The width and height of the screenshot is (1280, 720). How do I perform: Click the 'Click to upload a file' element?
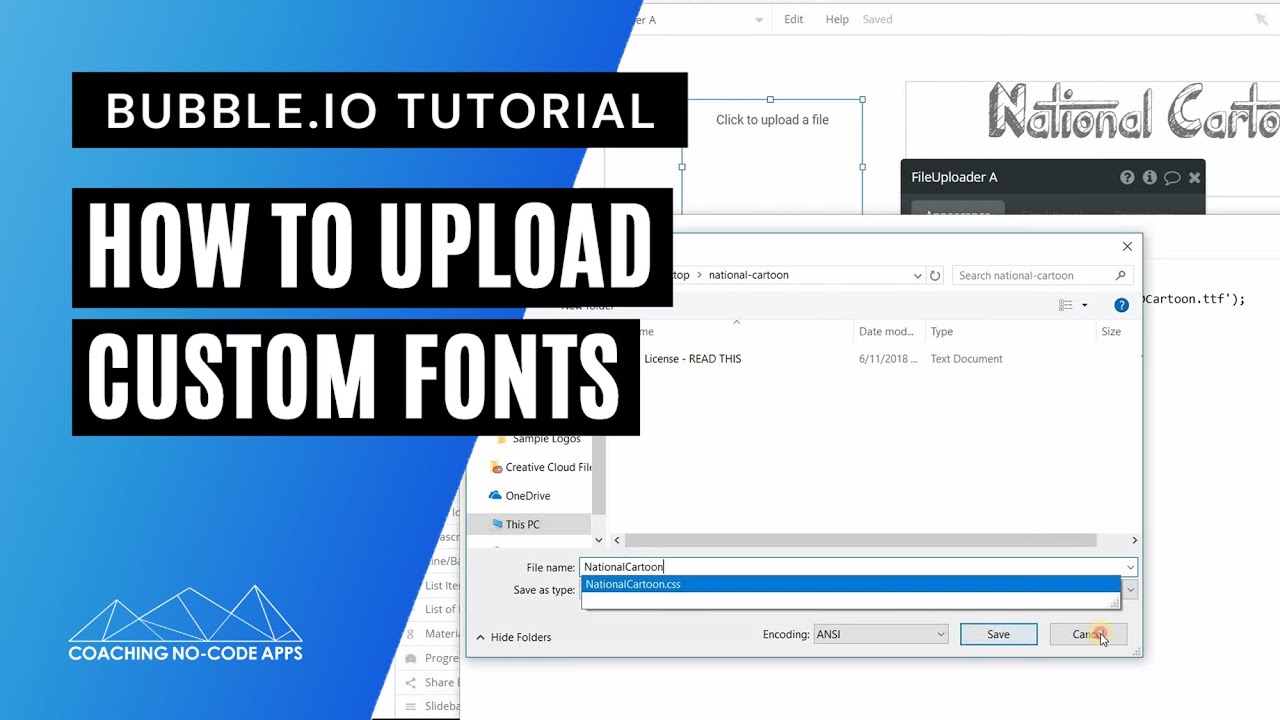point(772,120)
